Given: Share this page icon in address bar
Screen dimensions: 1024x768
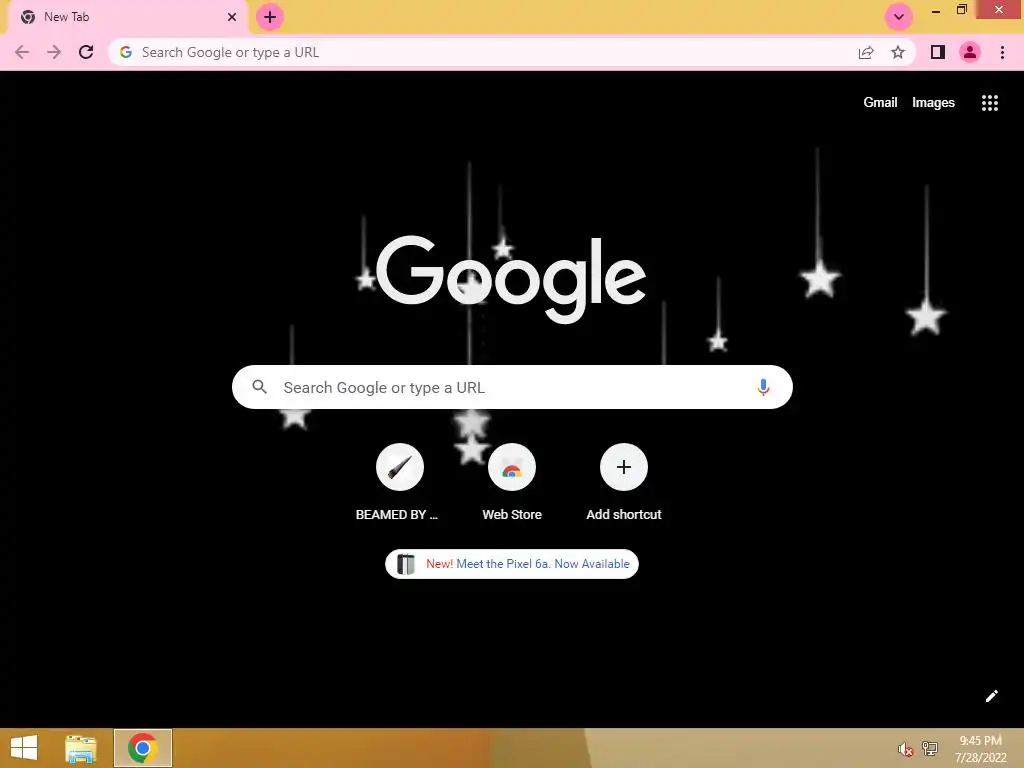Looking at the screenshot, I should 866,52.
